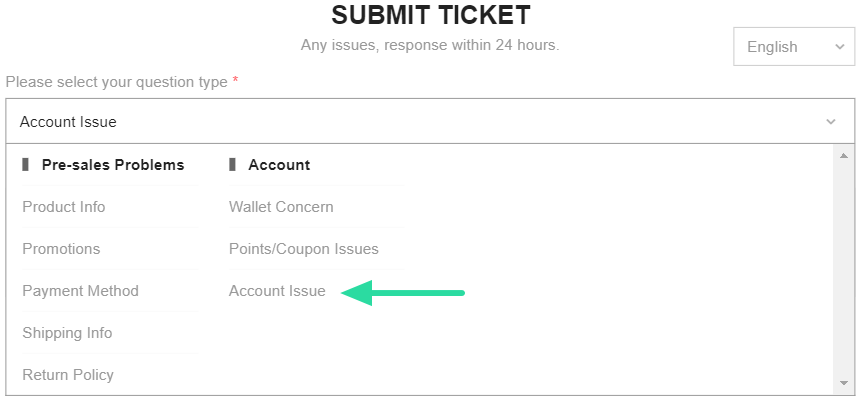Click the scrollbar down arrow
The height and width of the screenshot is (403, 861).
pos(844,383)
